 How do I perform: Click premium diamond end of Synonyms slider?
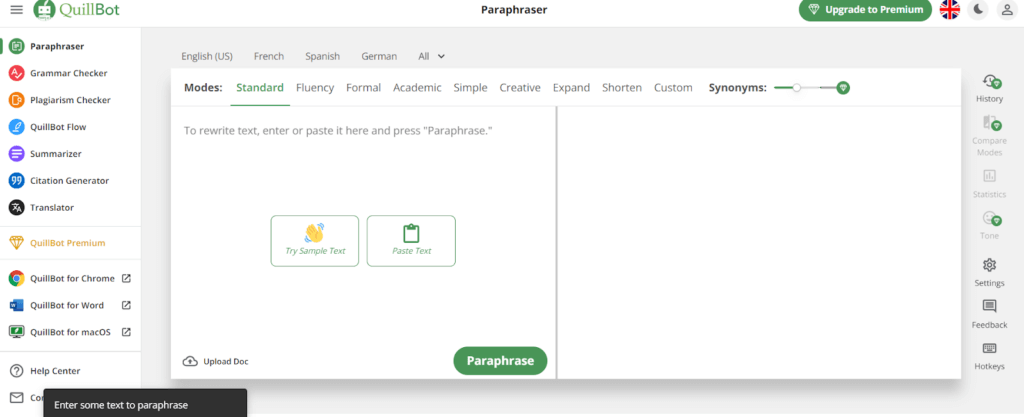point(843,87)
